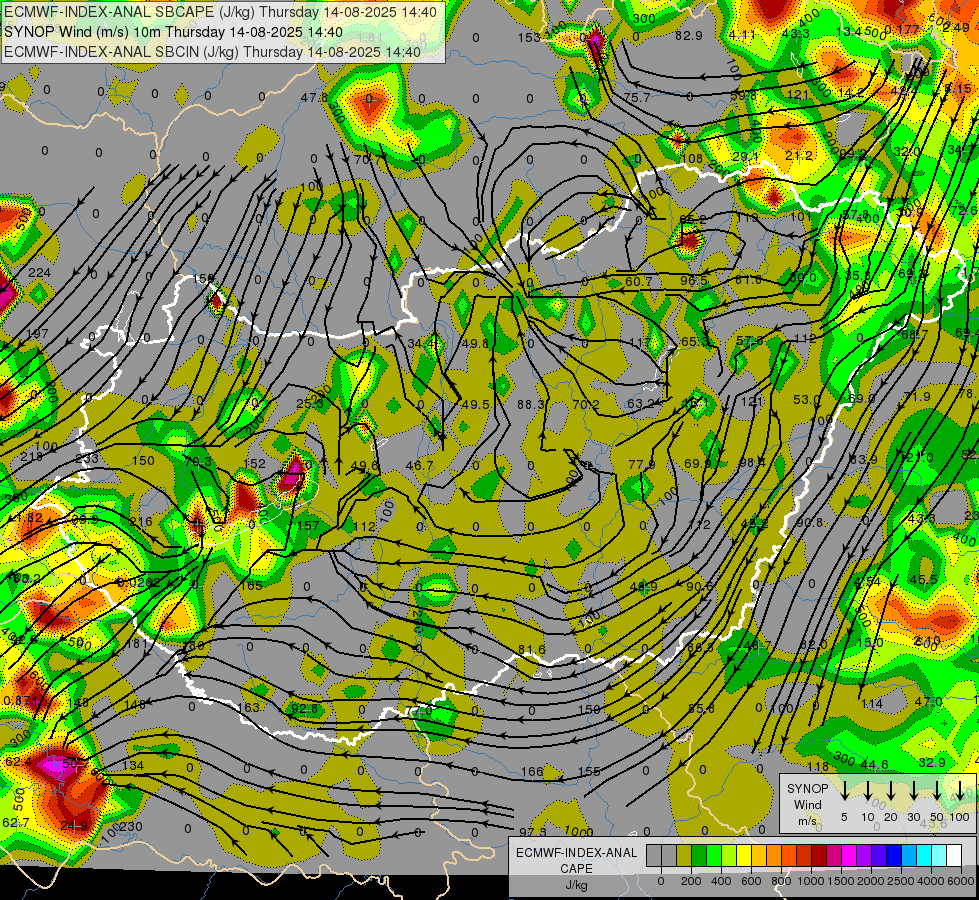Click the 10 m/s wind arrow in legend
The width and height of the screenshot is (979, 900).
click(867, 790)
